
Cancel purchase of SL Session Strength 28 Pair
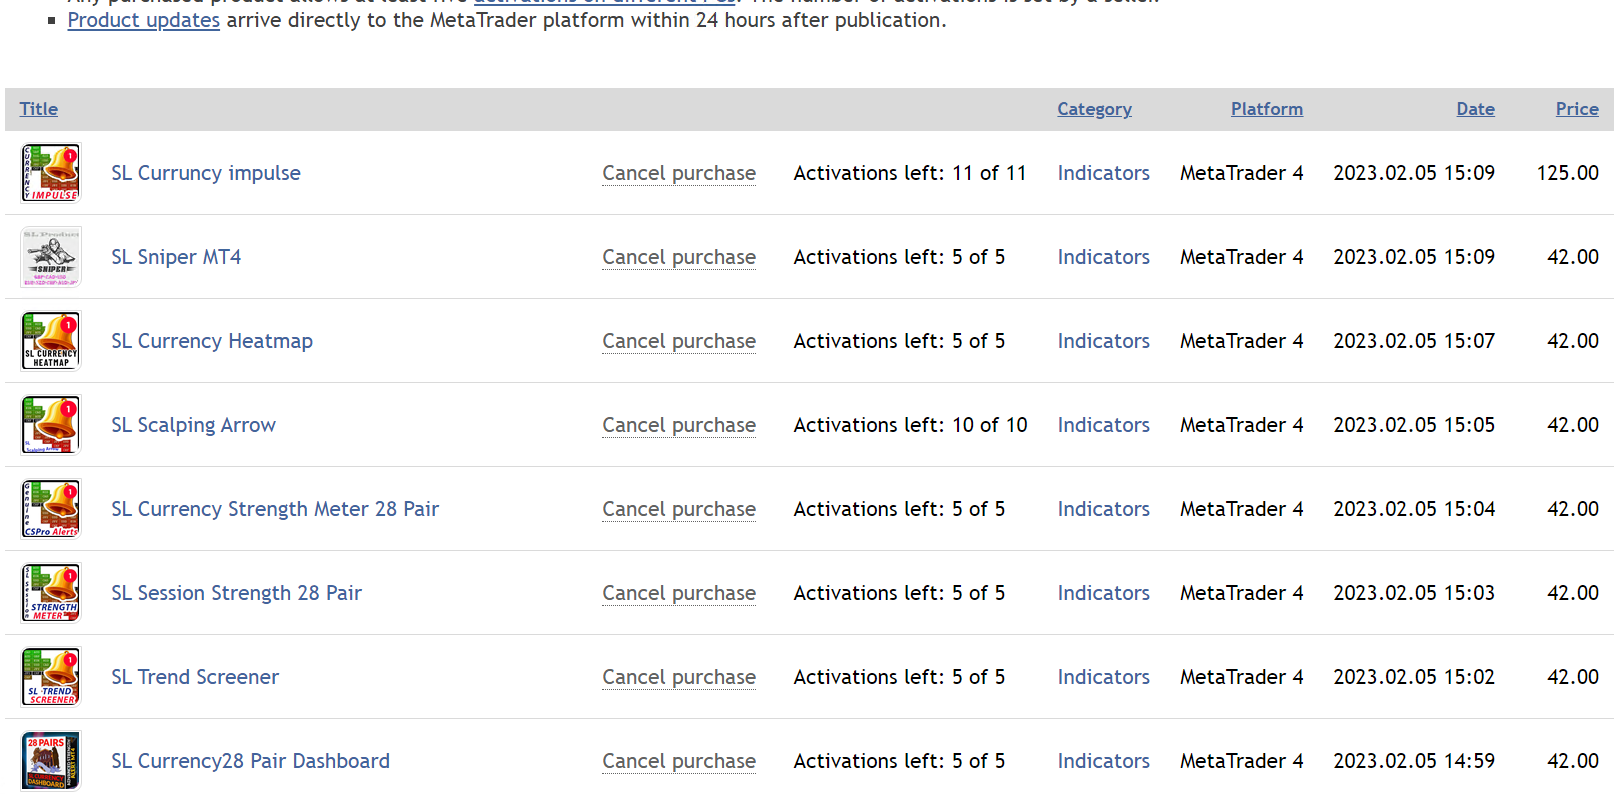pos(679,593)
